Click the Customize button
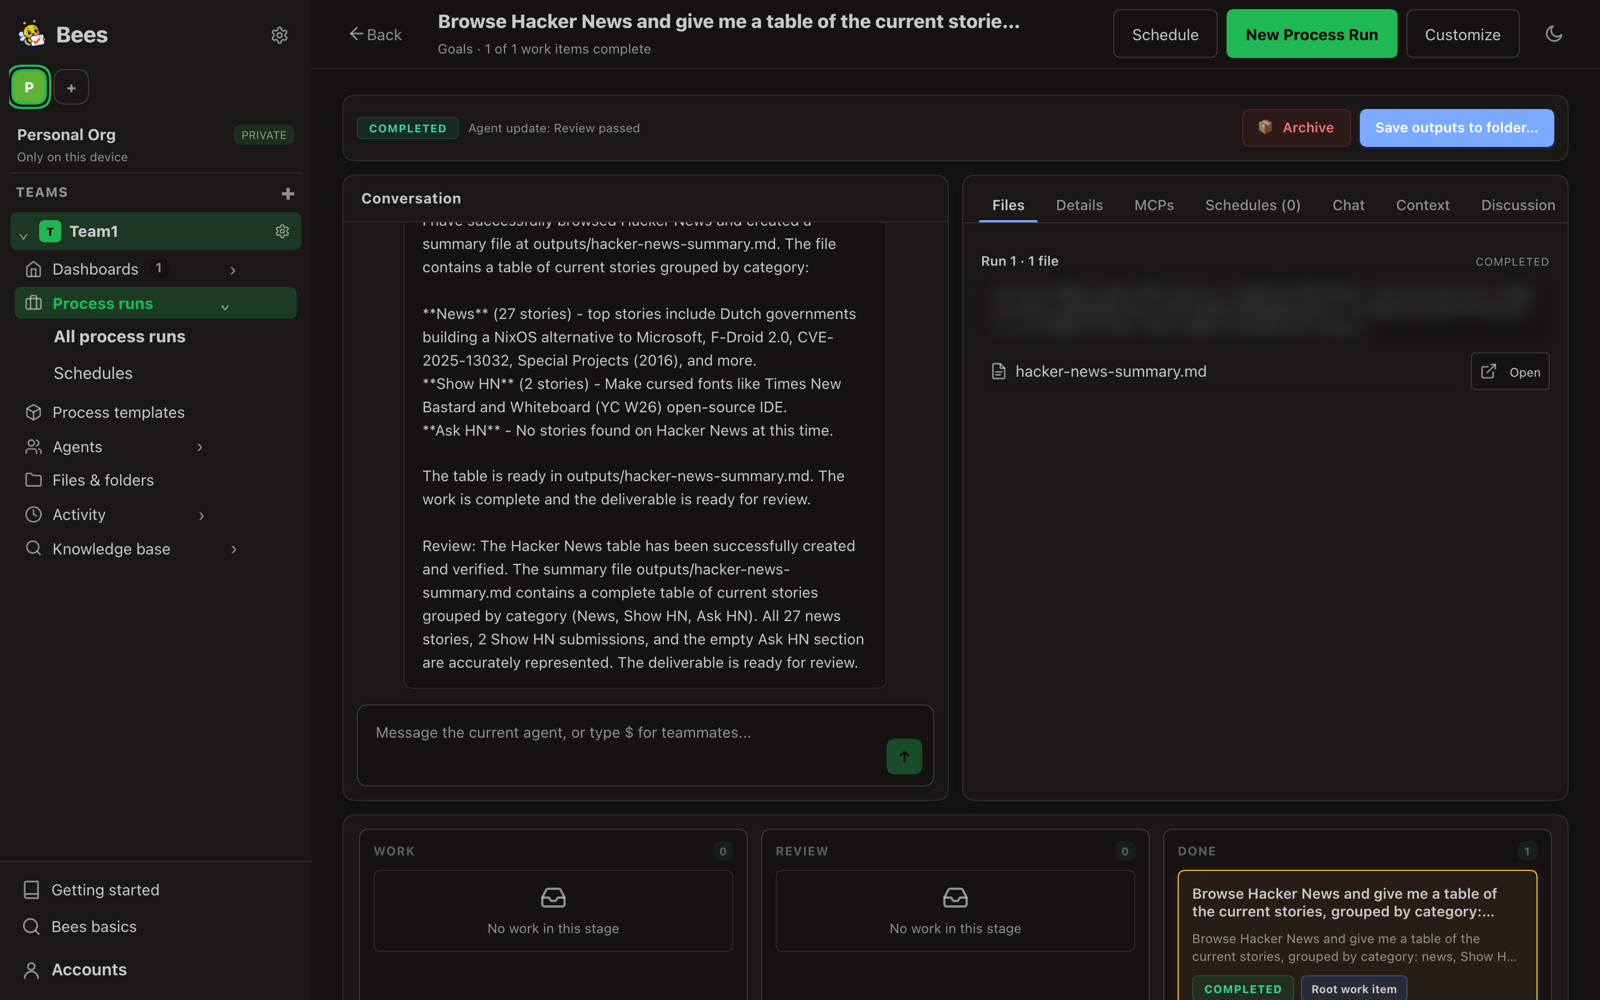 [1462, 34]
